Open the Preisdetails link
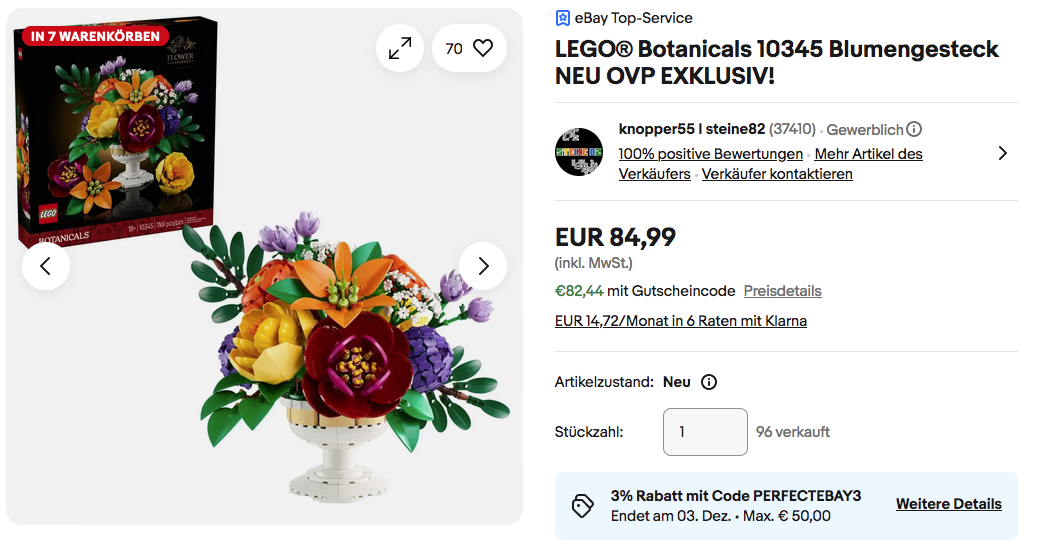The height and width of the screenshot is (544, 1039). tap(782, 291)
